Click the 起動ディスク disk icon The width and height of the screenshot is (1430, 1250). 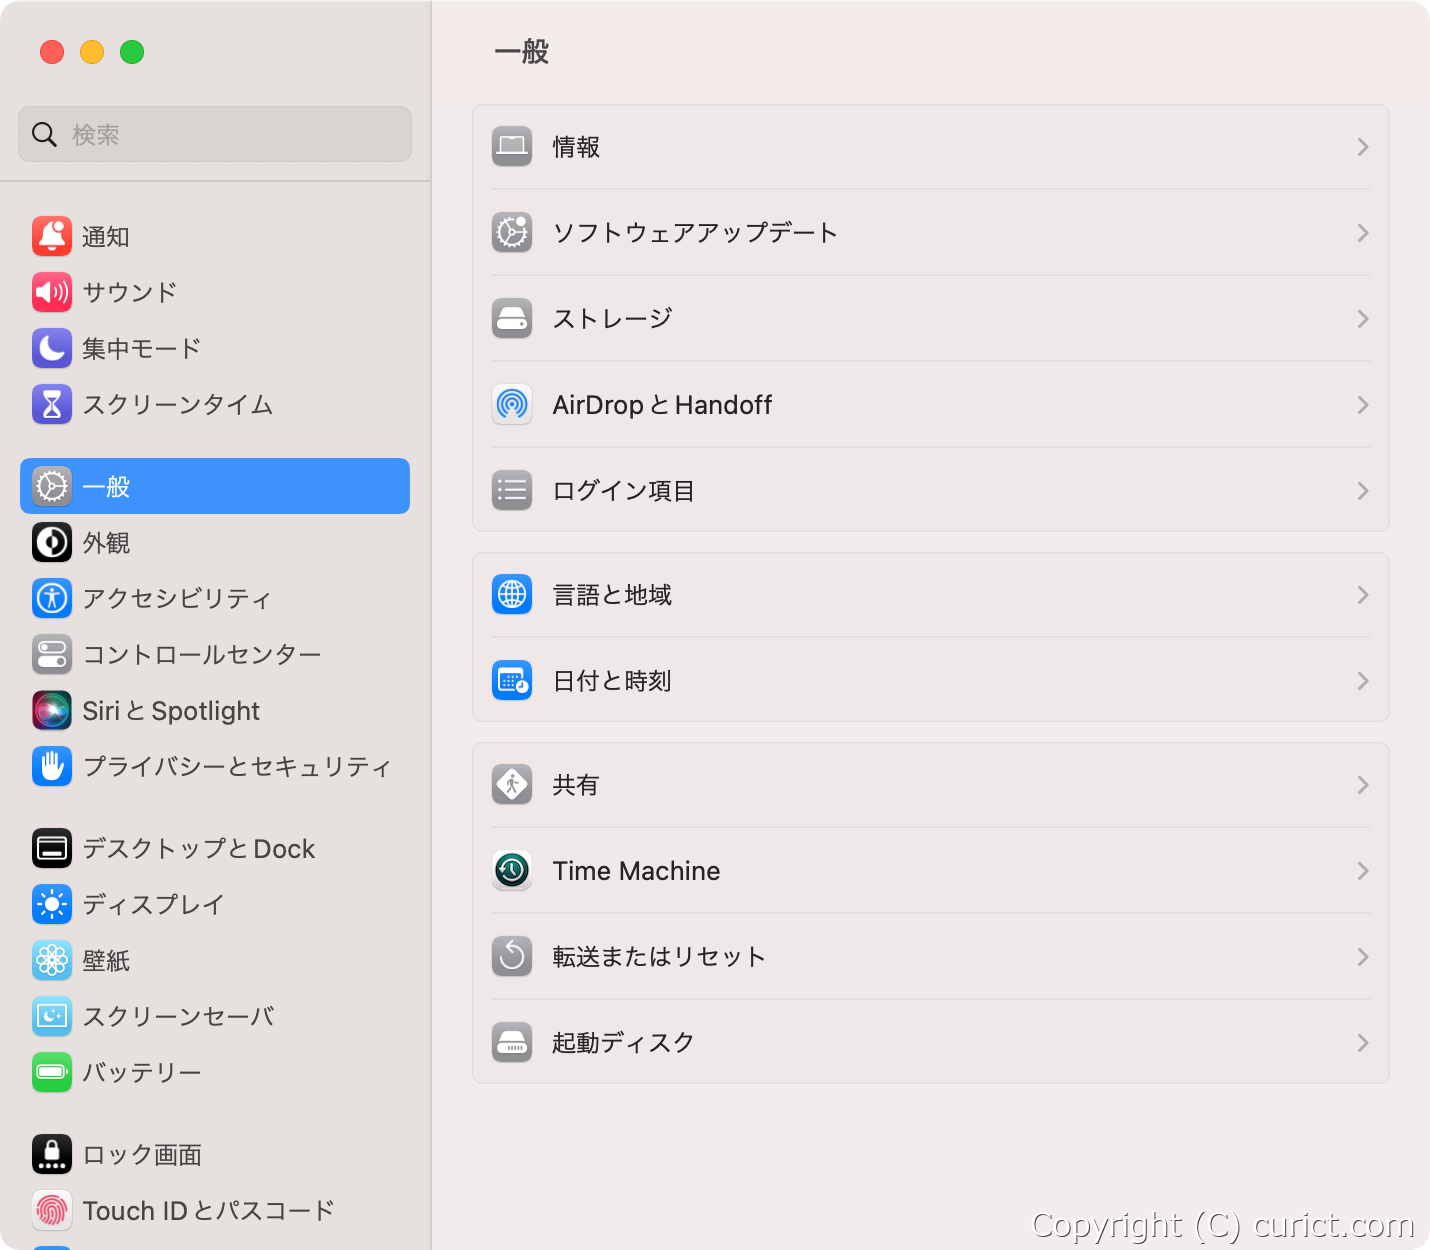point(512,1043)
